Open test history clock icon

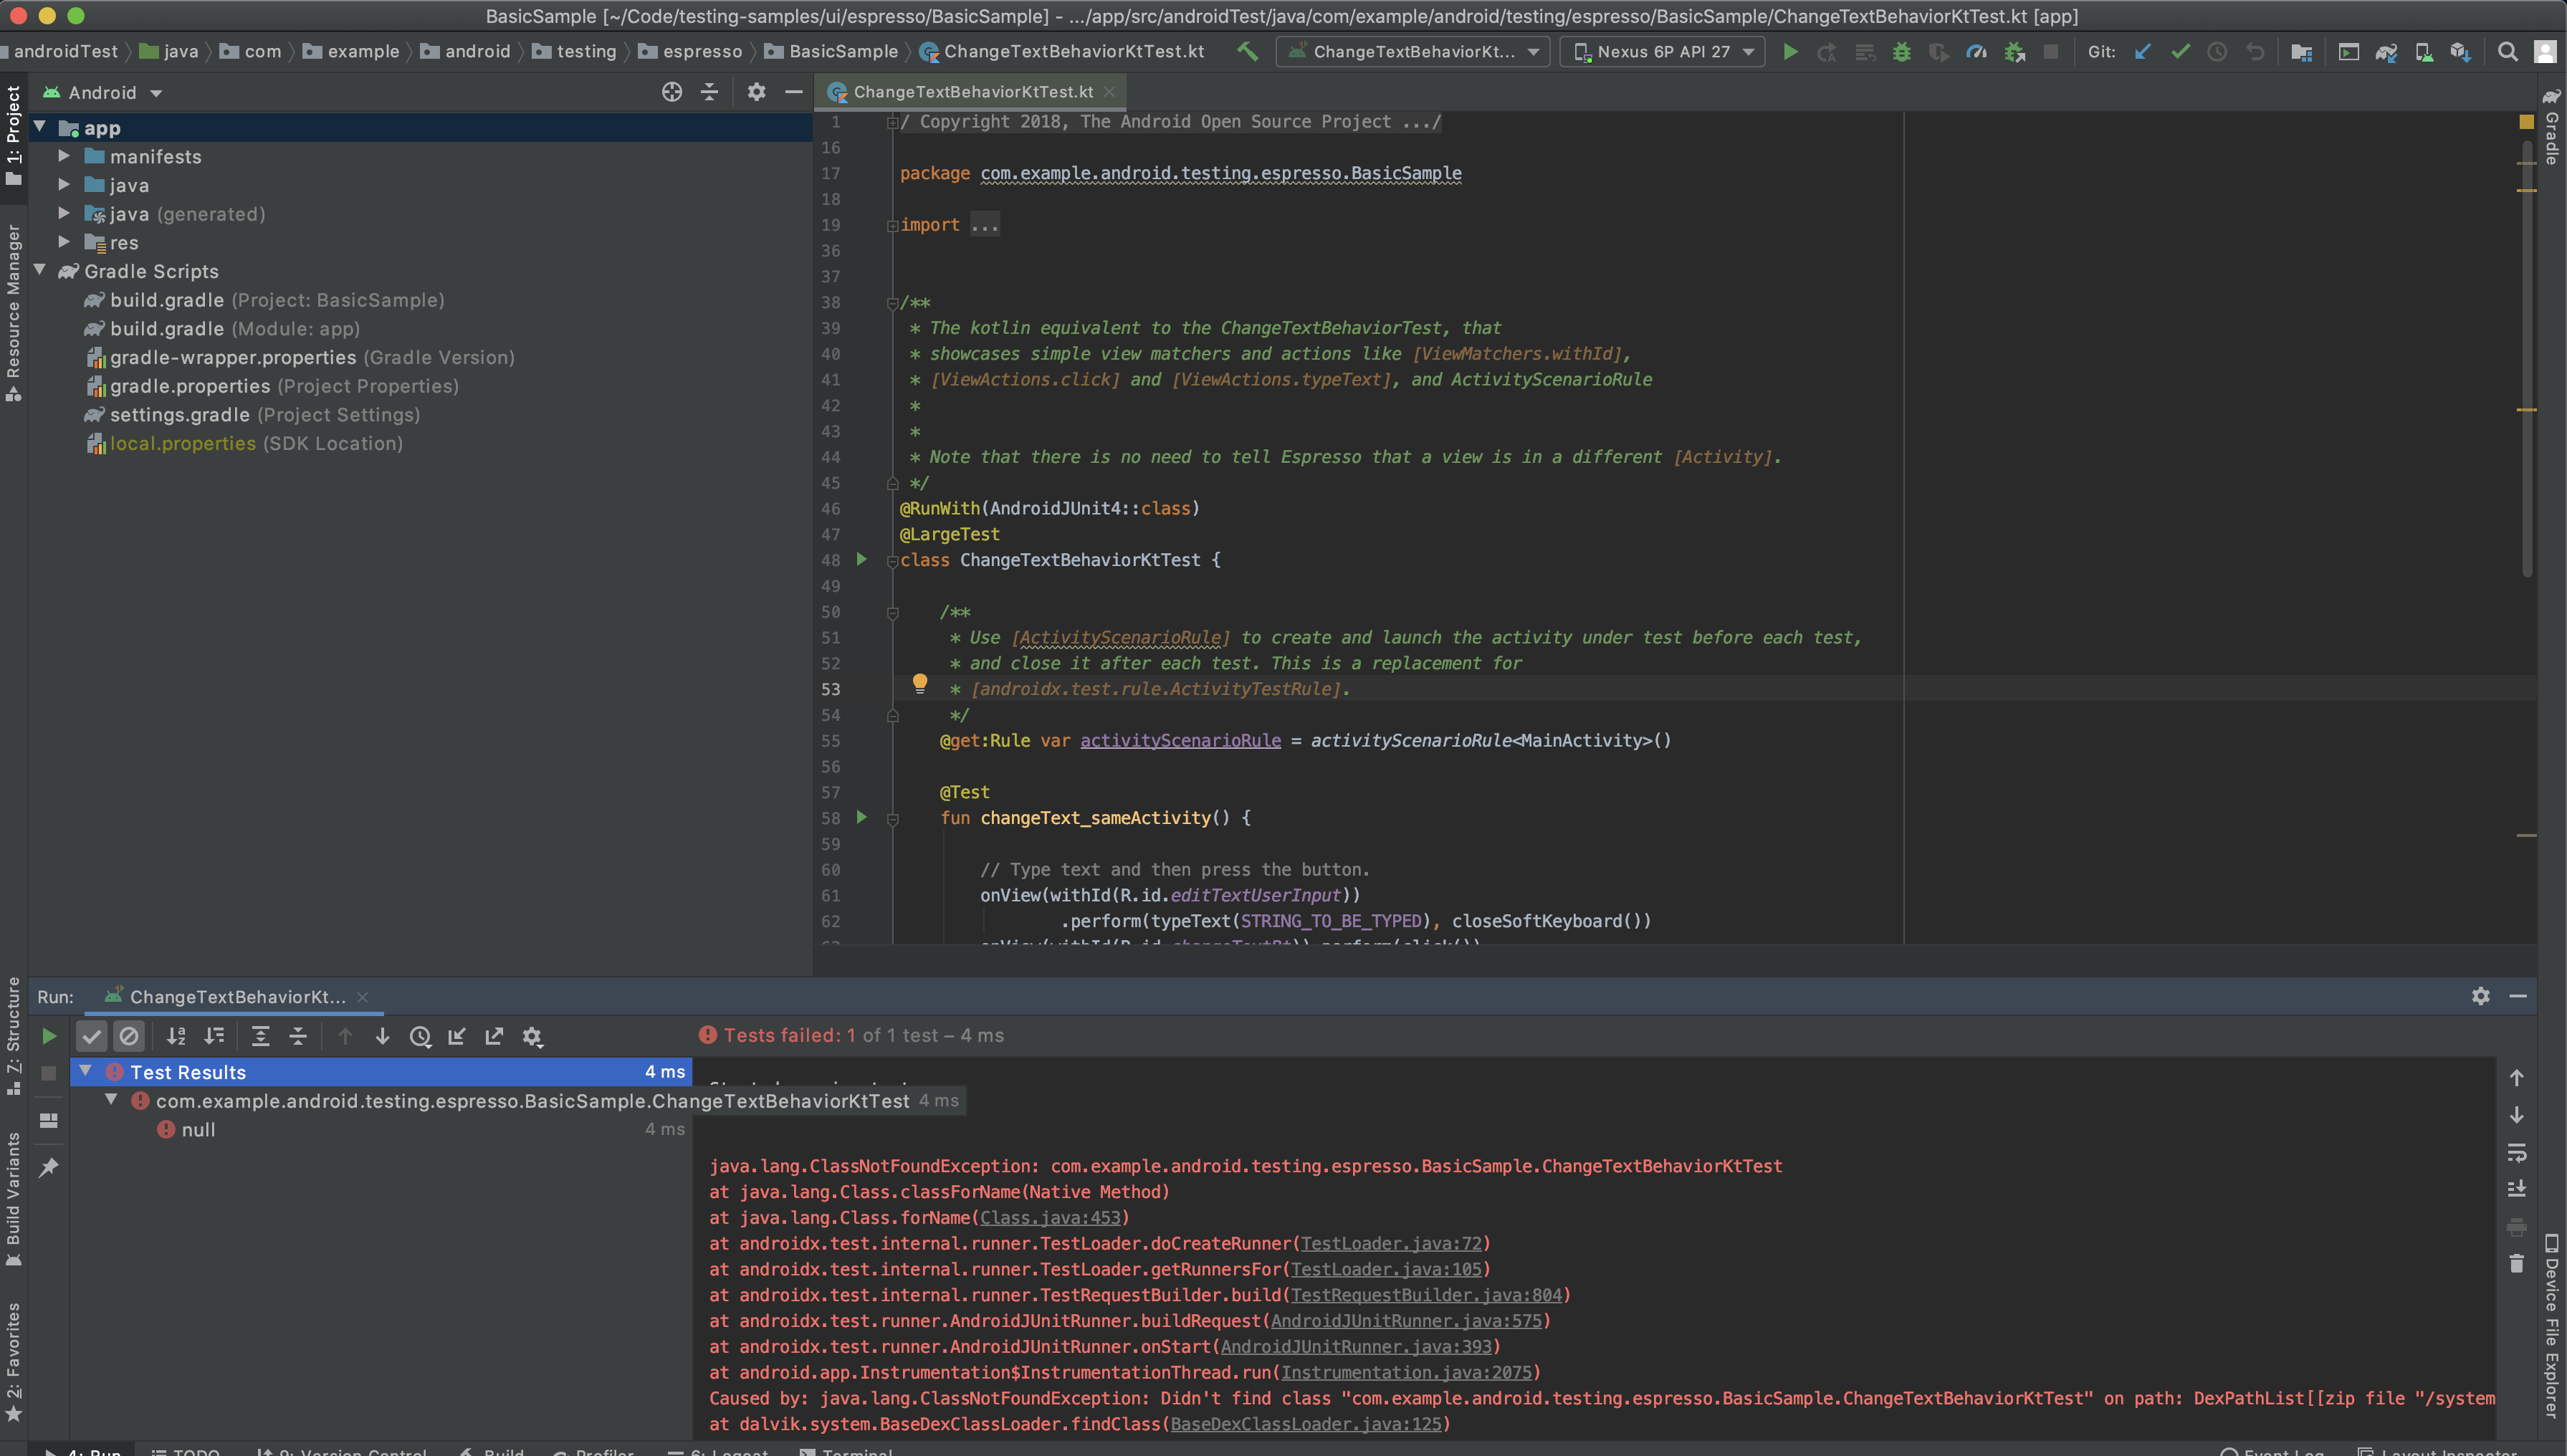420,1037
